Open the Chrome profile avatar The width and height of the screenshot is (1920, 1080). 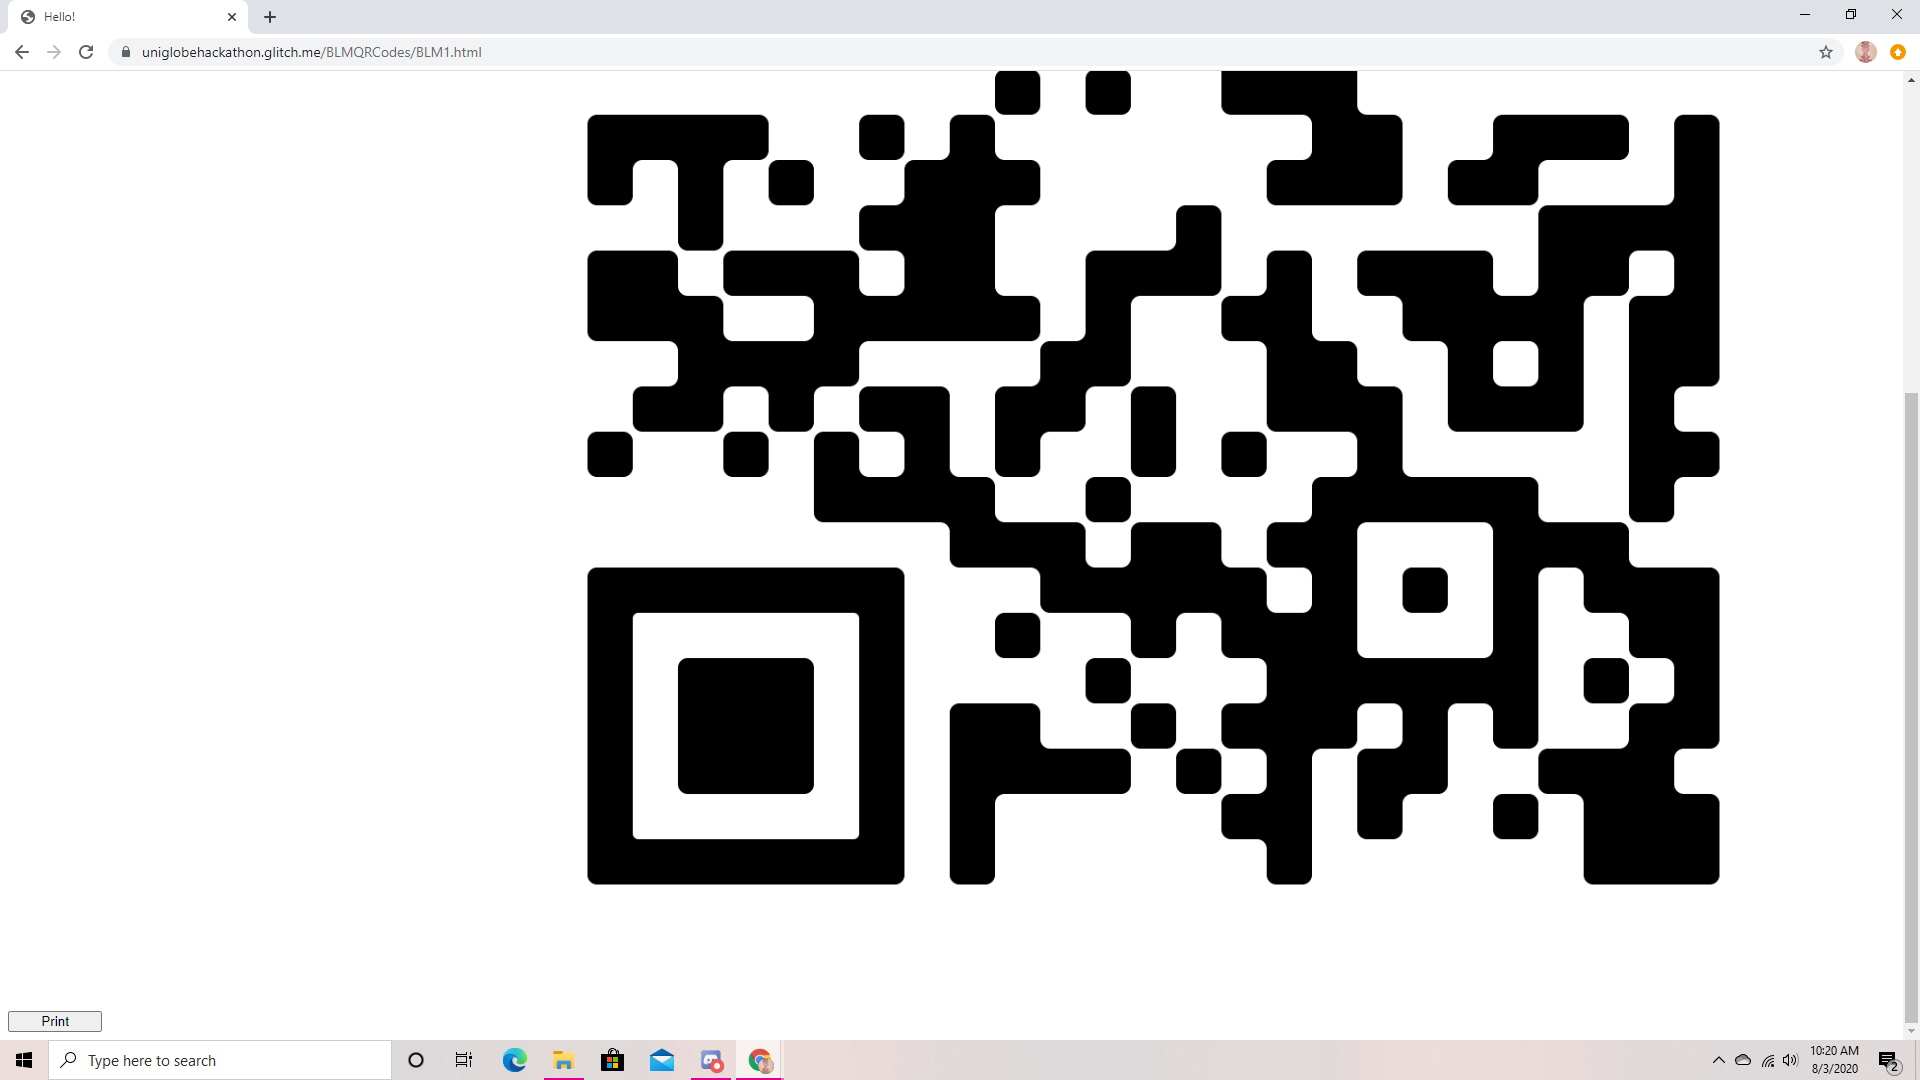1865,52
